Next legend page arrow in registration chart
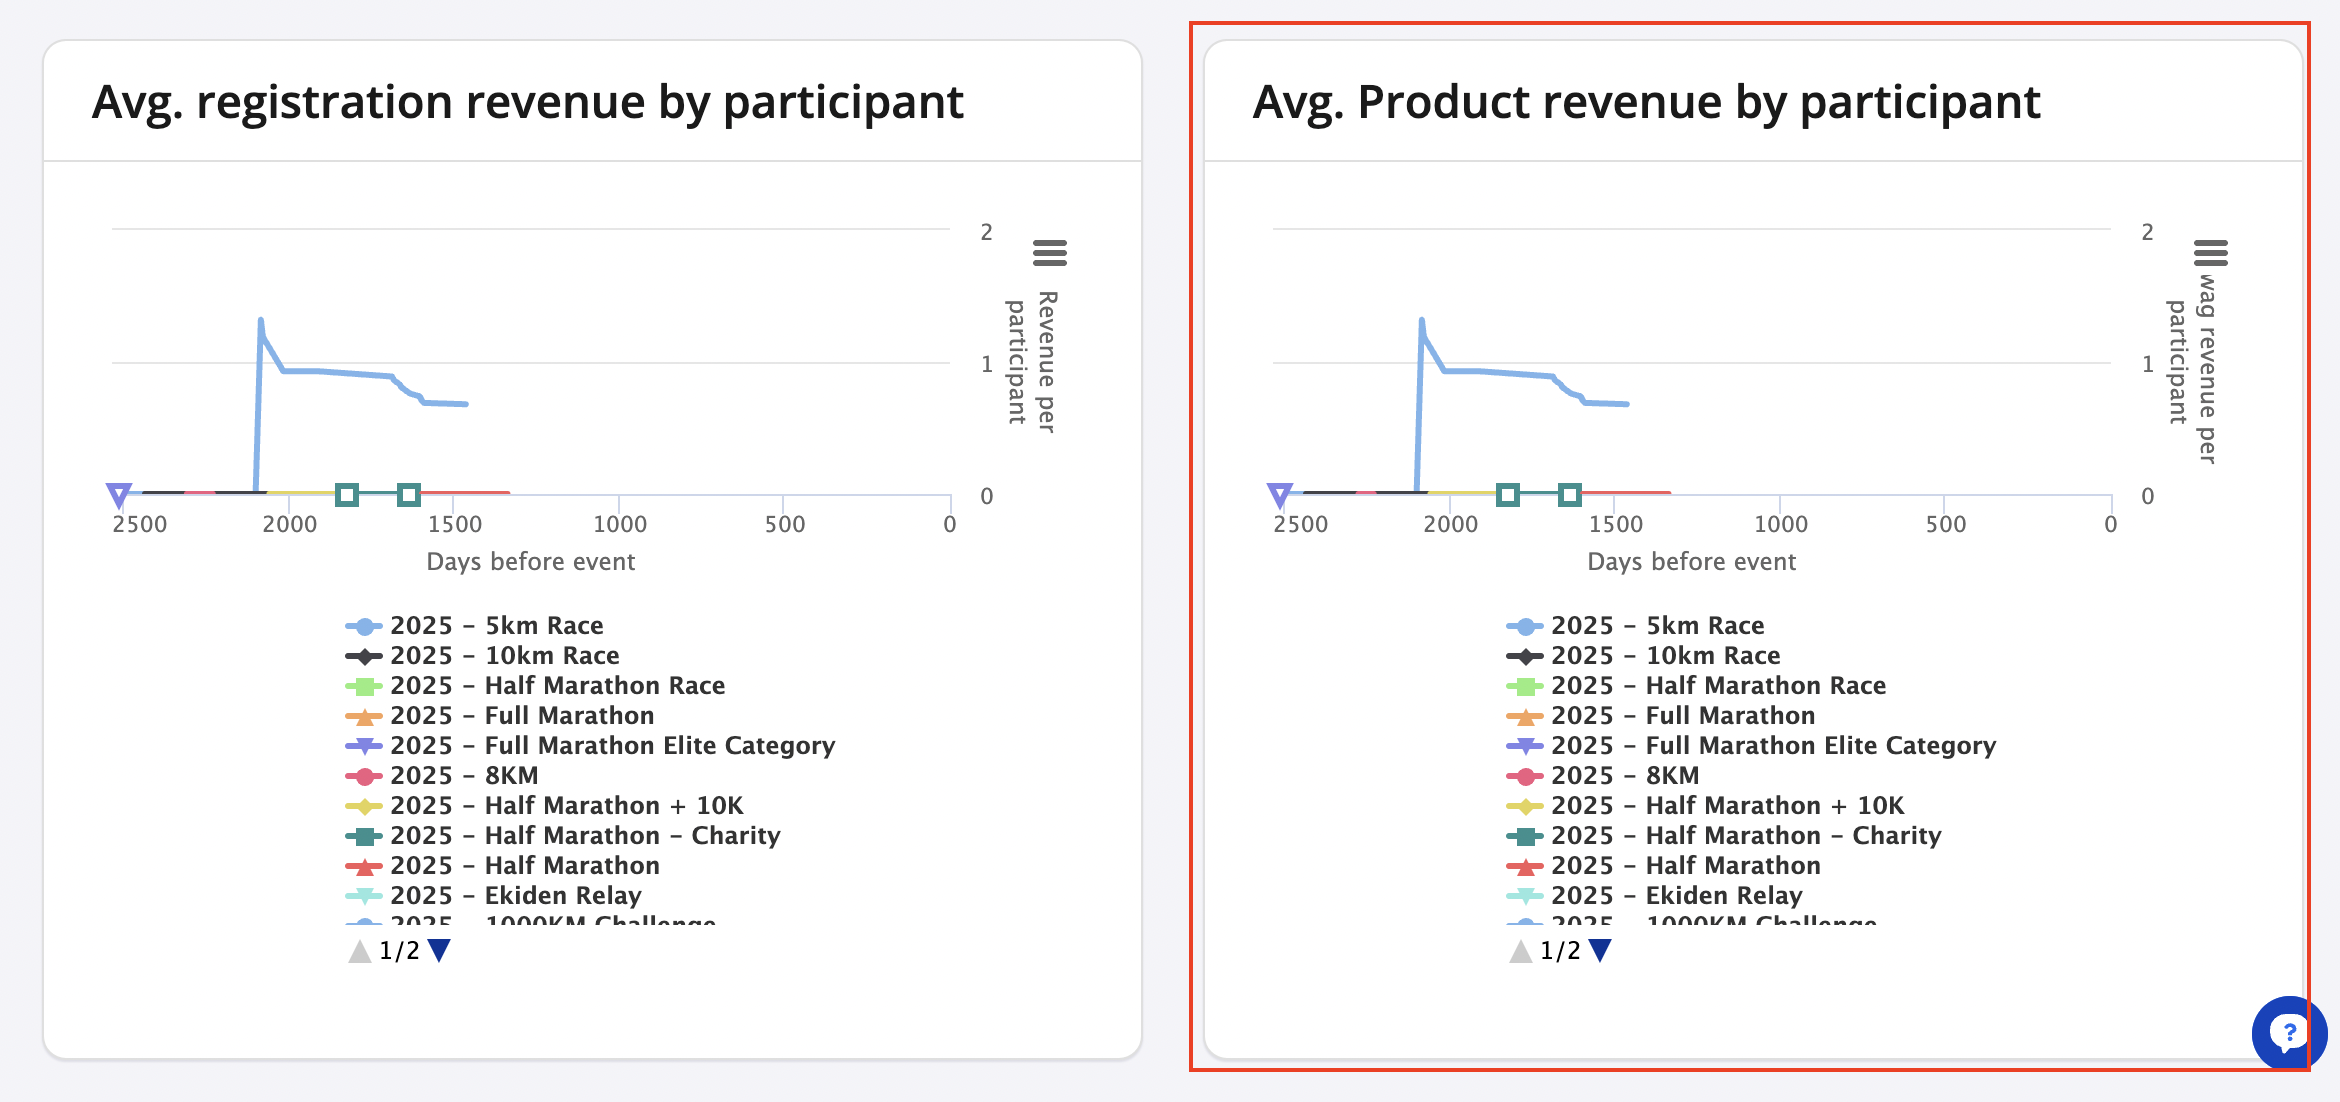 (439, 951)
